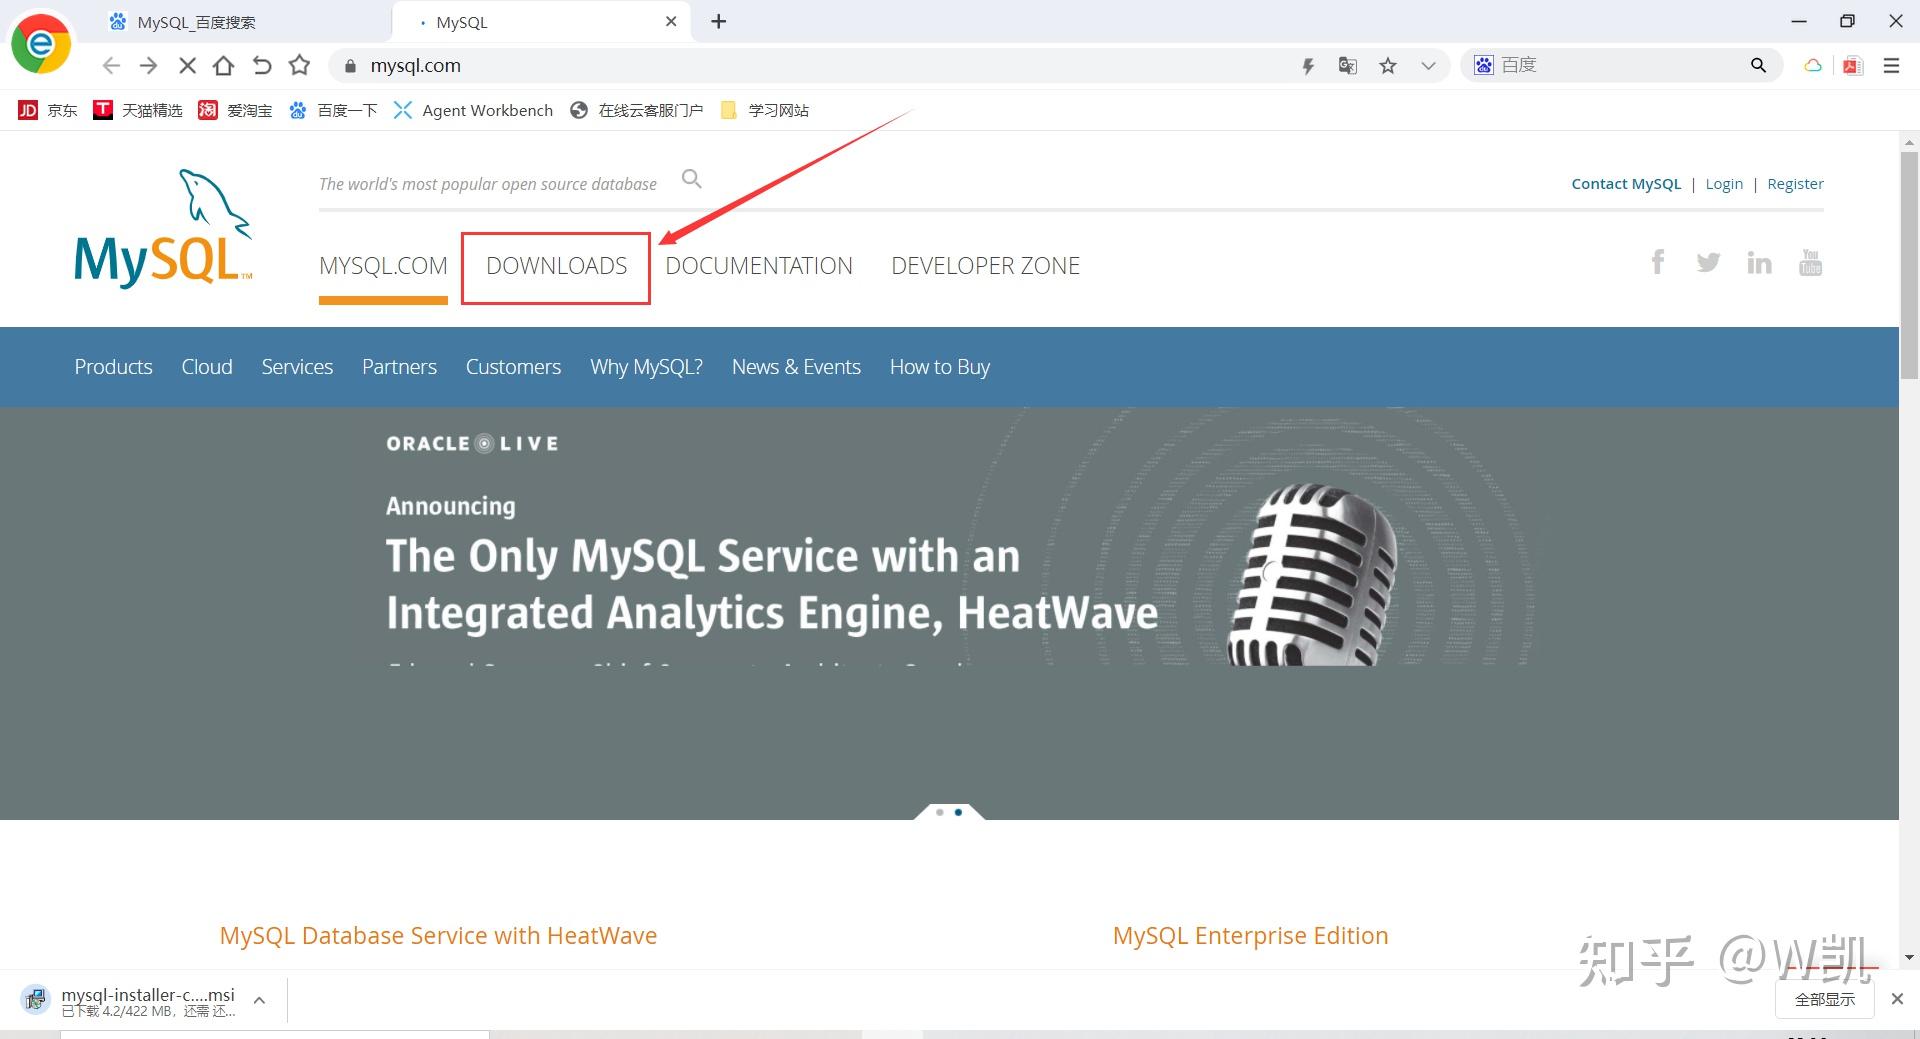Click the page vertical scrollbar thumb

(x=1909, y=265)
